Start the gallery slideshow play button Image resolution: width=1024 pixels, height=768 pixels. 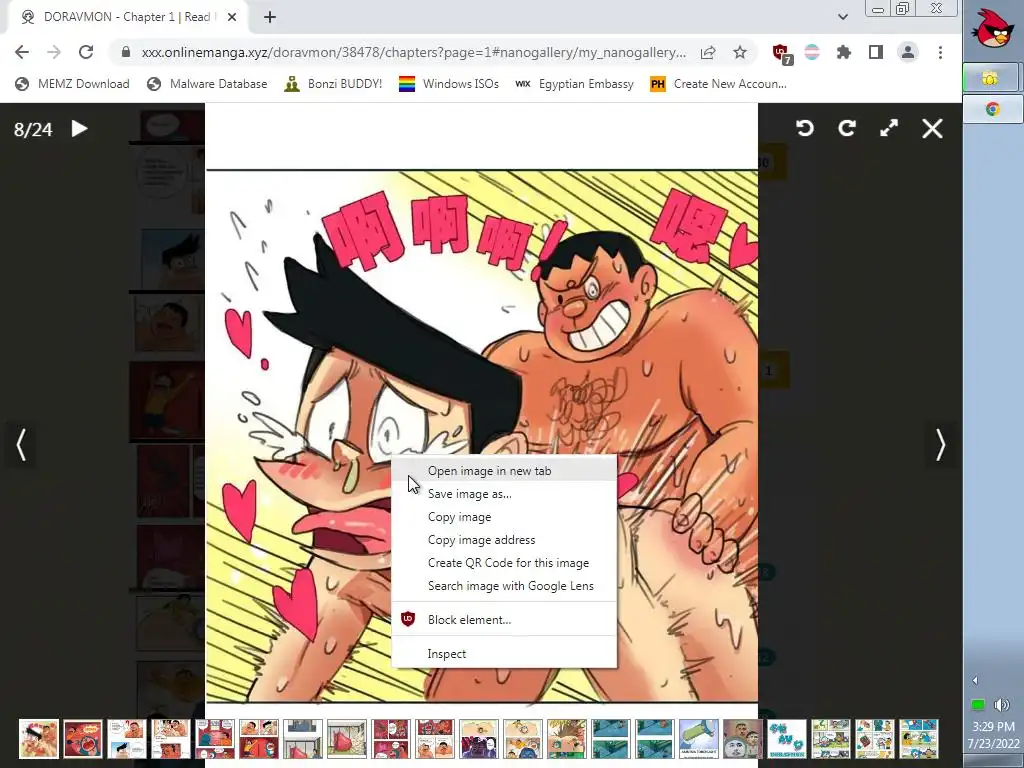(79, 129)
